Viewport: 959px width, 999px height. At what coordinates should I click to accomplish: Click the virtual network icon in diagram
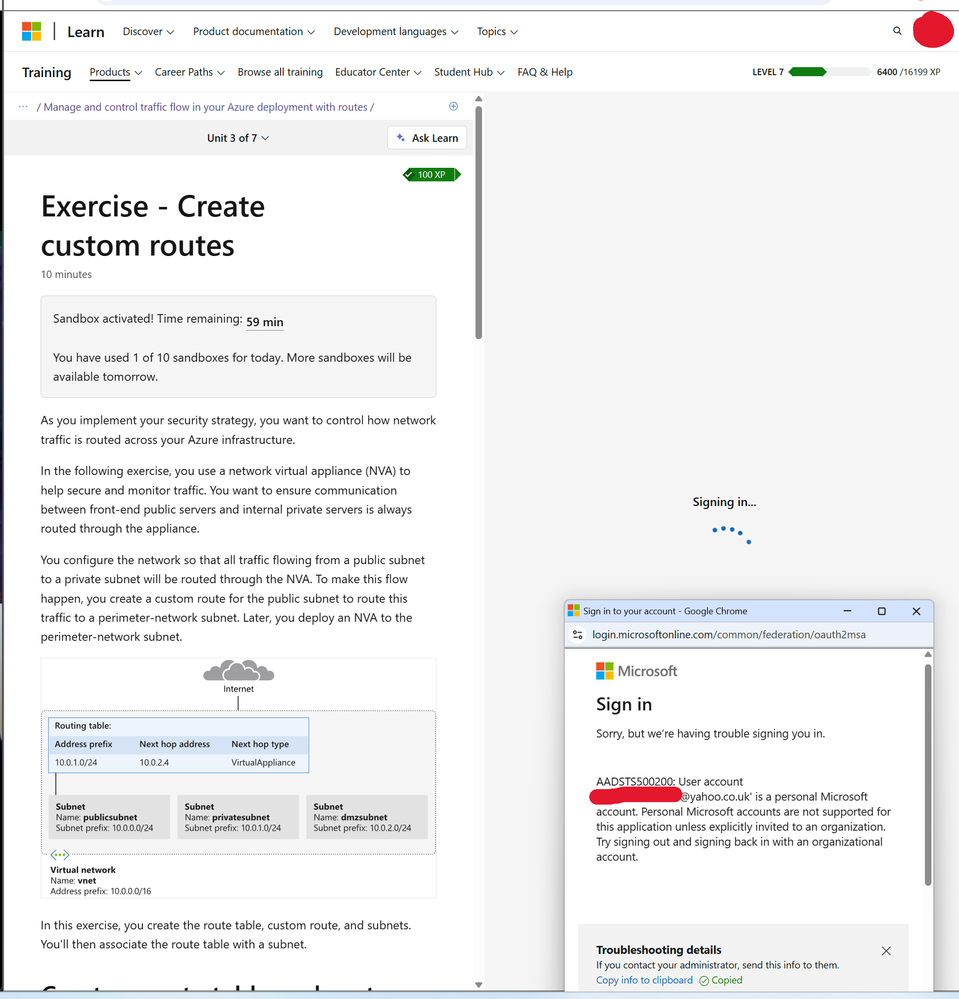[x=59, y=855]
